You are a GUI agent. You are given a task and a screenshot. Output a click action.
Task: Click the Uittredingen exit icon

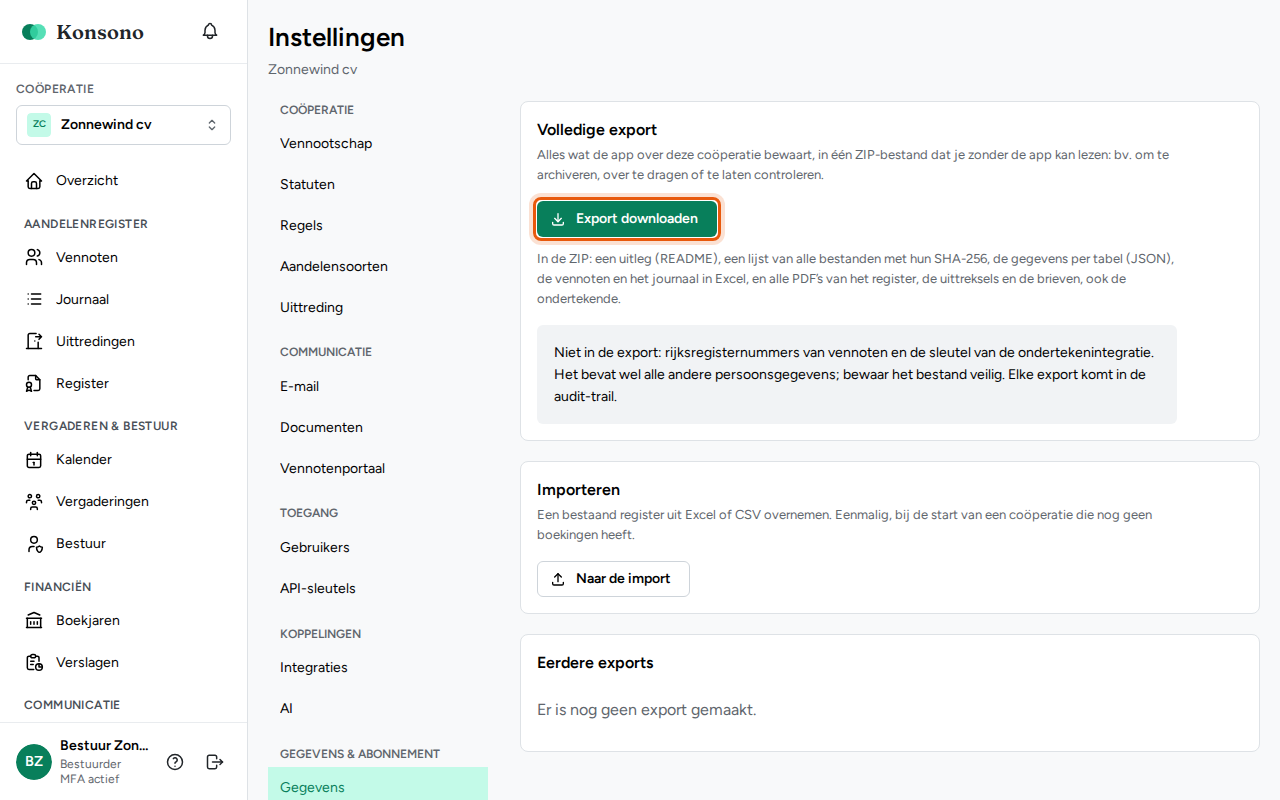tap(35, 342)
